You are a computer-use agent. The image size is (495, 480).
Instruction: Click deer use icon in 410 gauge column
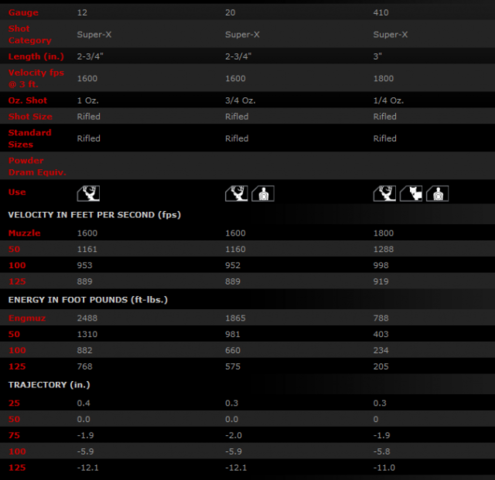(x=384, y=193)
